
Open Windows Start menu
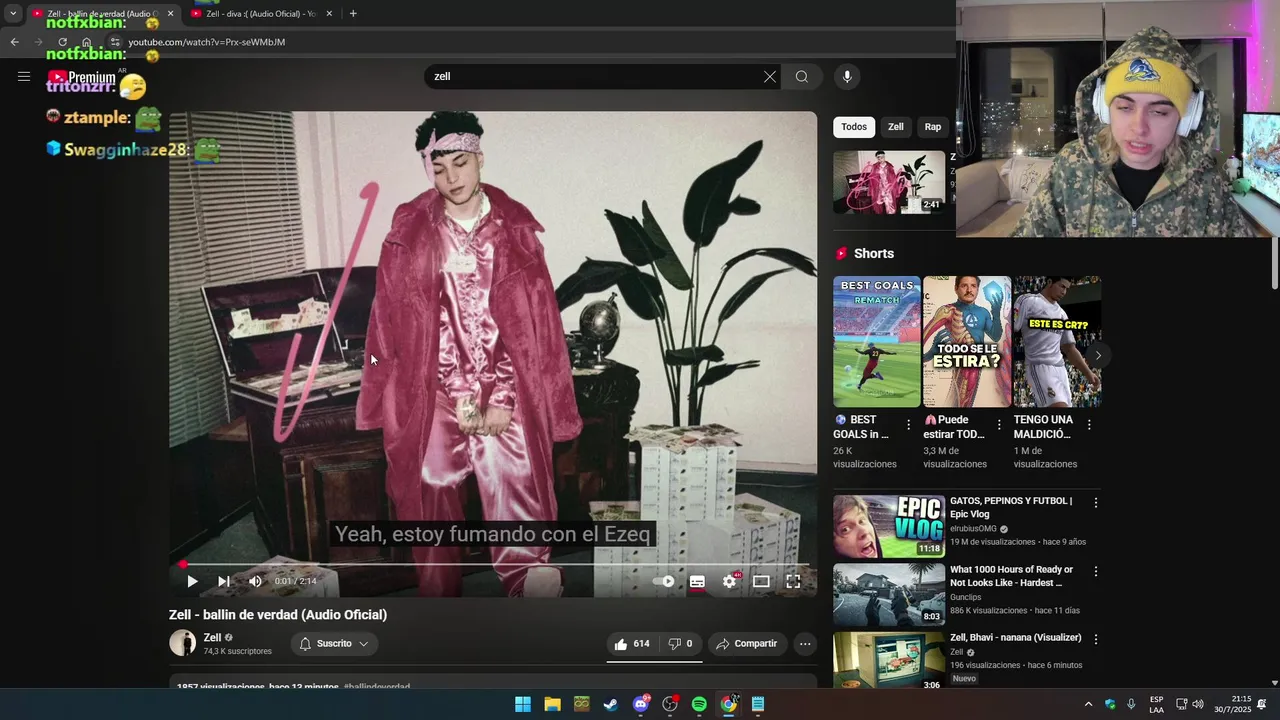tap(523, 704)
